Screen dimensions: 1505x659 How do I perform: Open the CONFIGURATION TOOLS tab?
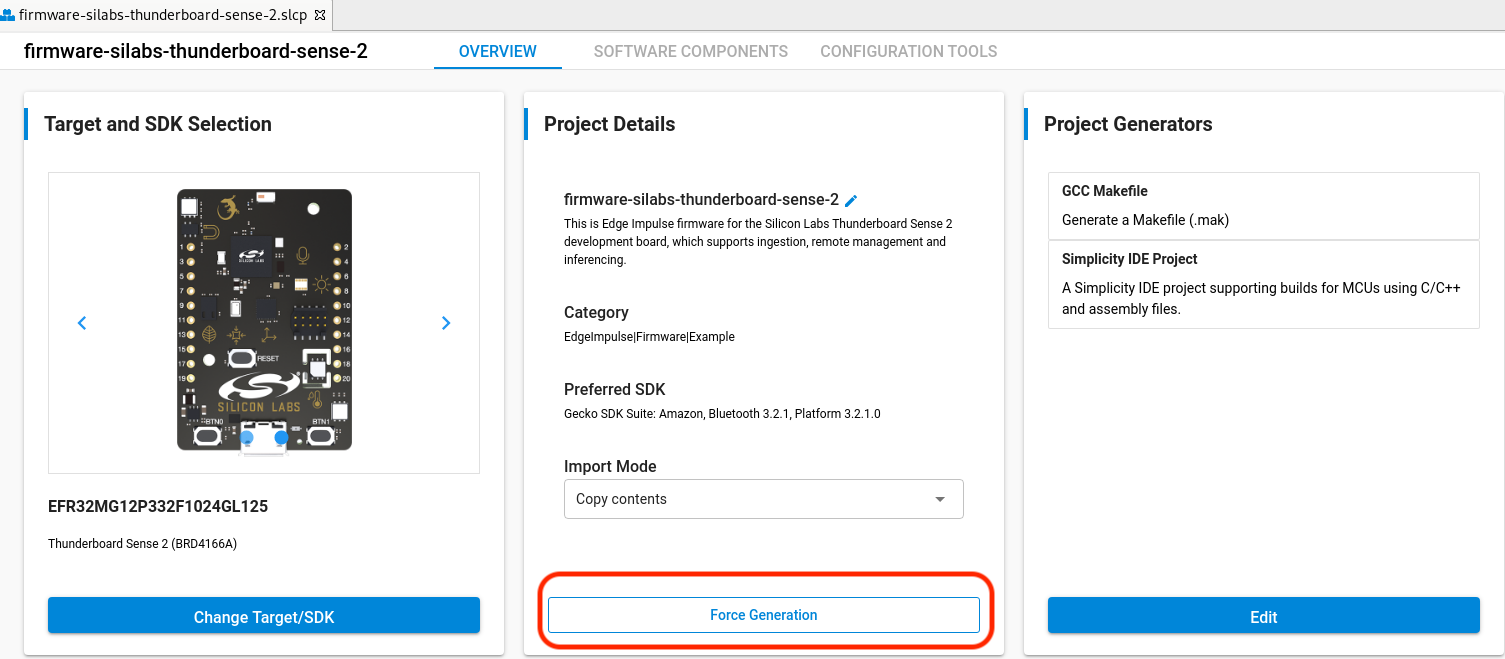909,51
